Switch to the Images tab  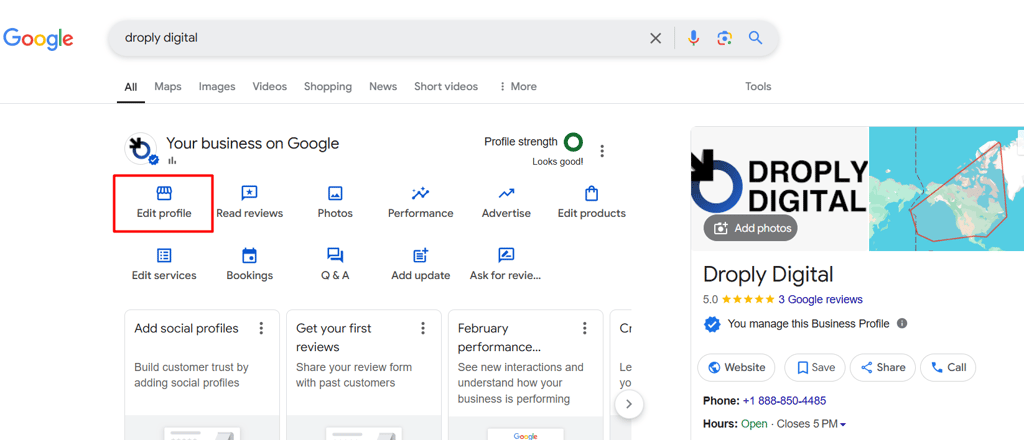pyautogui.click(x=217, y=87)
